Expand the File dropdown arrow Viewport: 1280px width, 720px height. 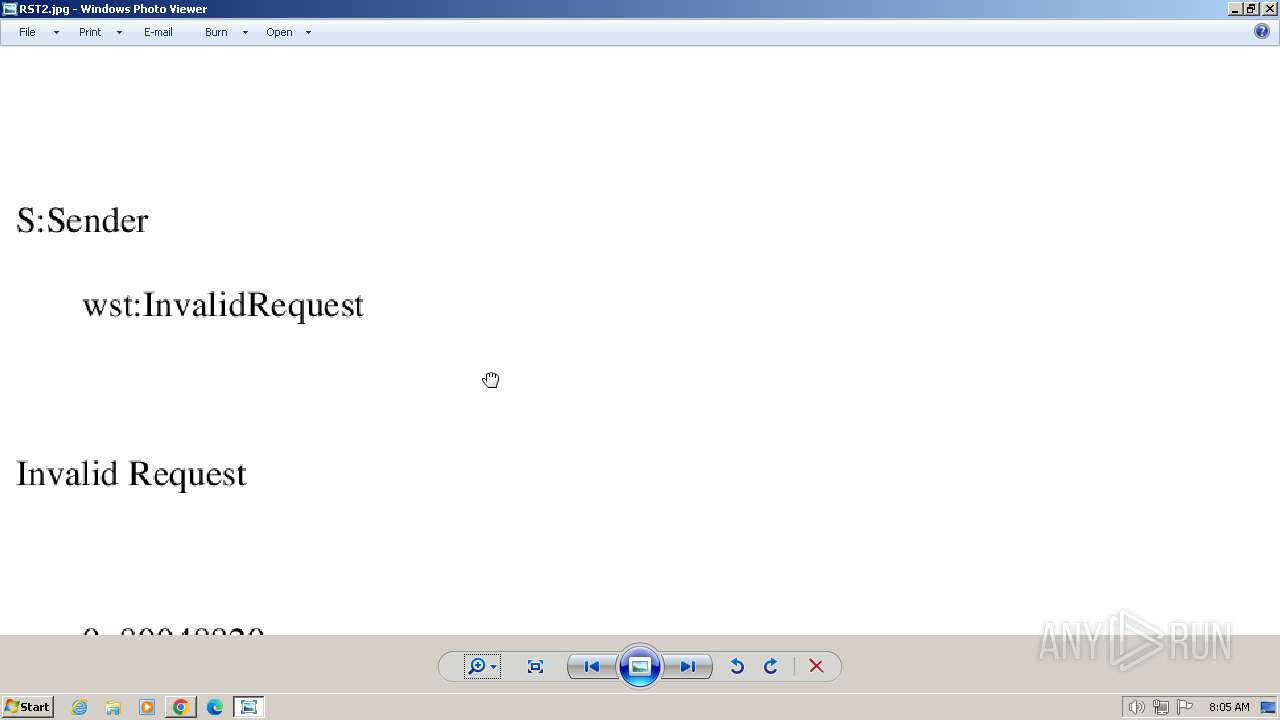(x=56, y=32)
